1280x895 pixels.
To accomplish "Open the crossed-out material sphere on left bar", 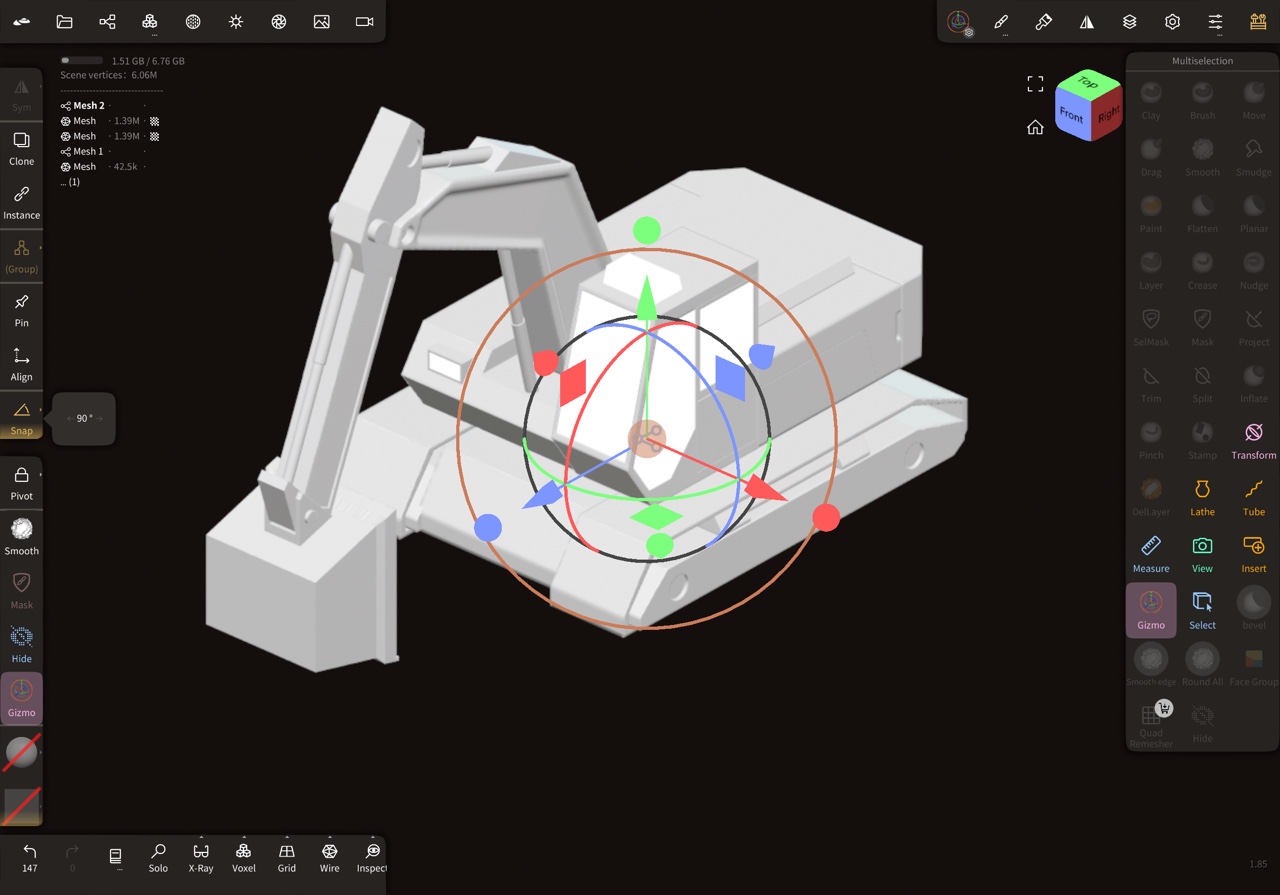I will 21,754.
